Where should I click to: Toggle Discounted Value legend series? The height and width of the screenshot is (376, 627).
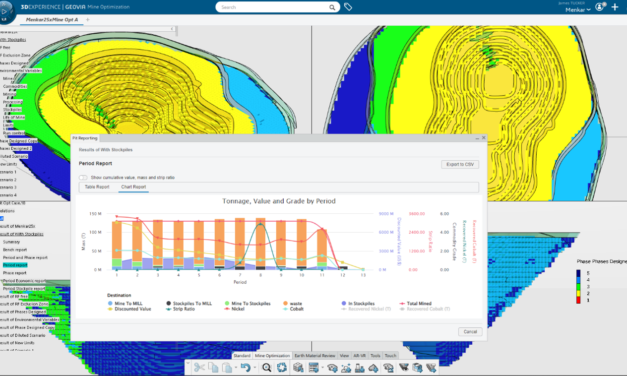[129, 309]
